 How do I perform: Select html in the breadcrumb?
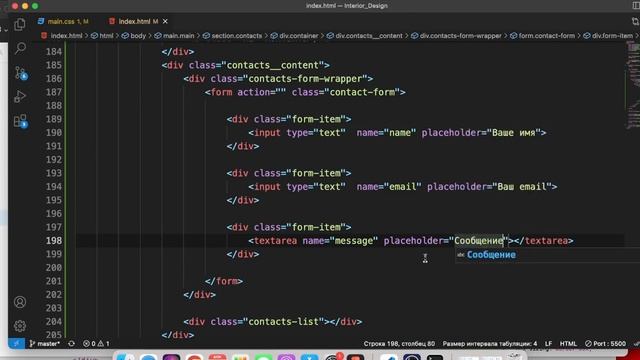[102, 36]
